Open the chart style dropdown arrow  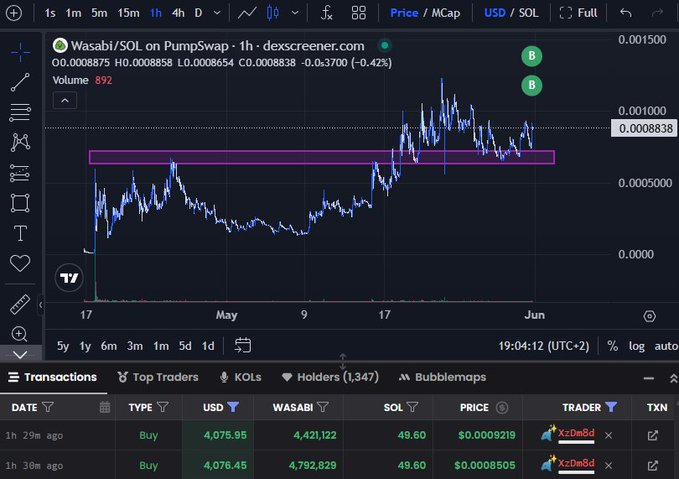pos(295,13)
